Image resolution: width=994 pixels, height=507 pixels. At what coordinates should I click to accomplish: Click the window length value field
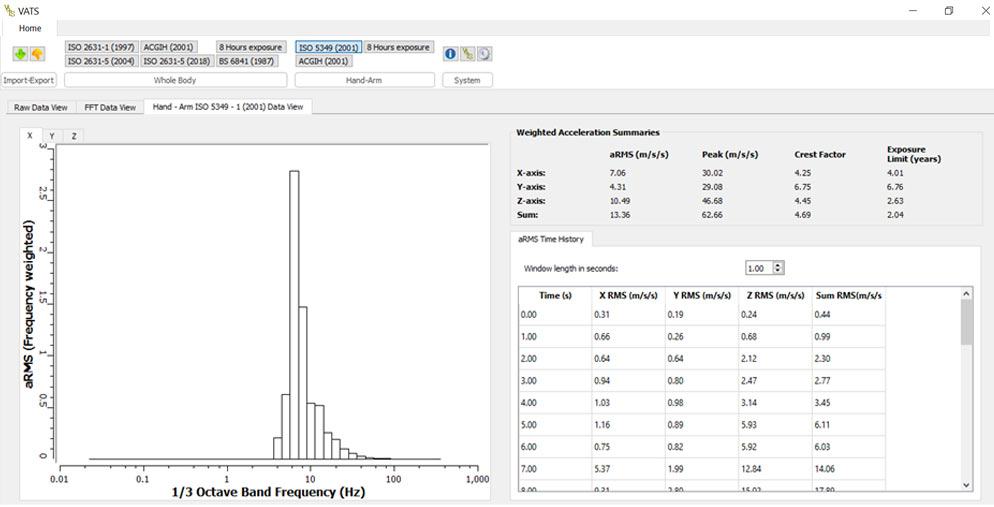759,269
